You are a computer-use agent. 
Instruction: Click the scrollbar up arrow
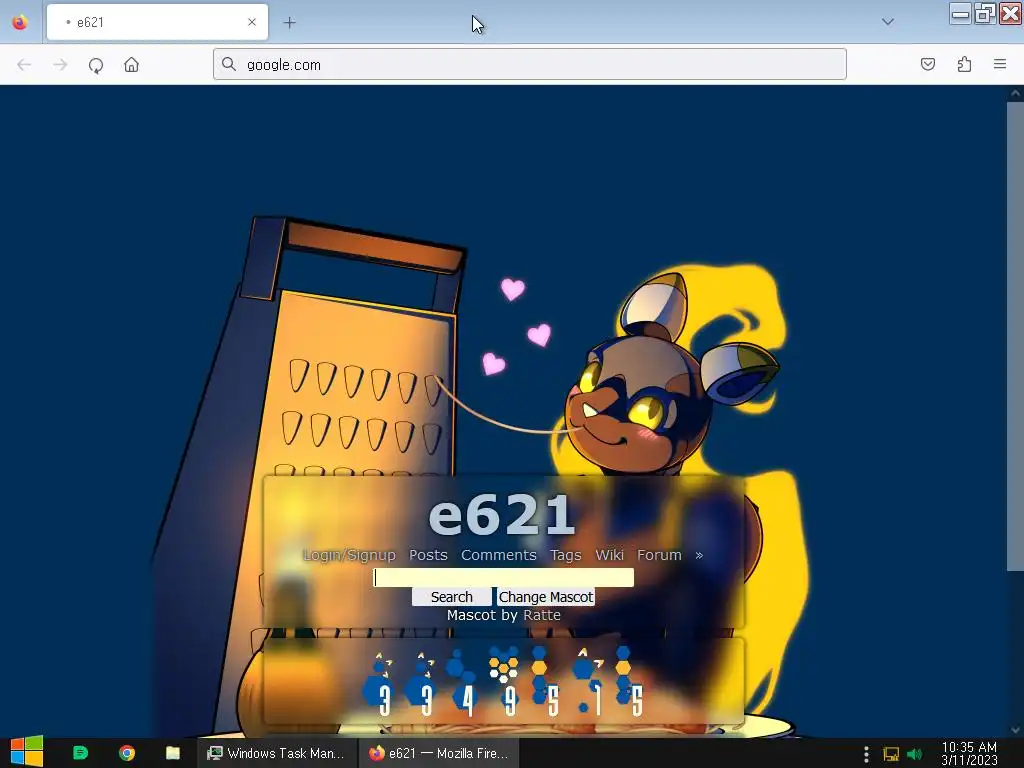pyautogui.click(x=1016, y=93)
